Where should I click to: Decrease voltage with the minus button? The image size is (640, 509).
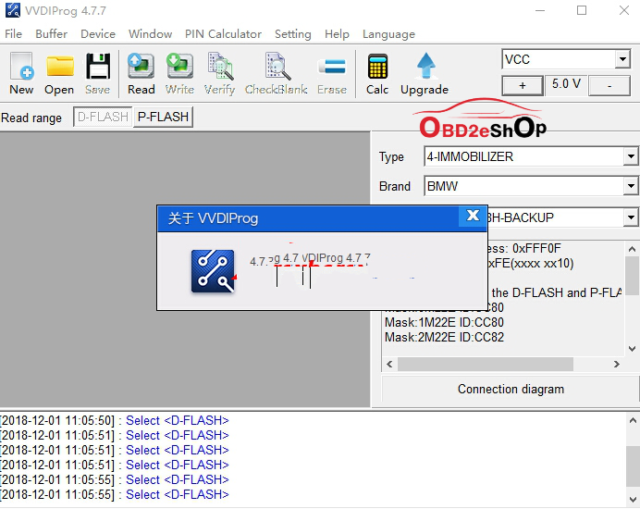tap(609, 85)
